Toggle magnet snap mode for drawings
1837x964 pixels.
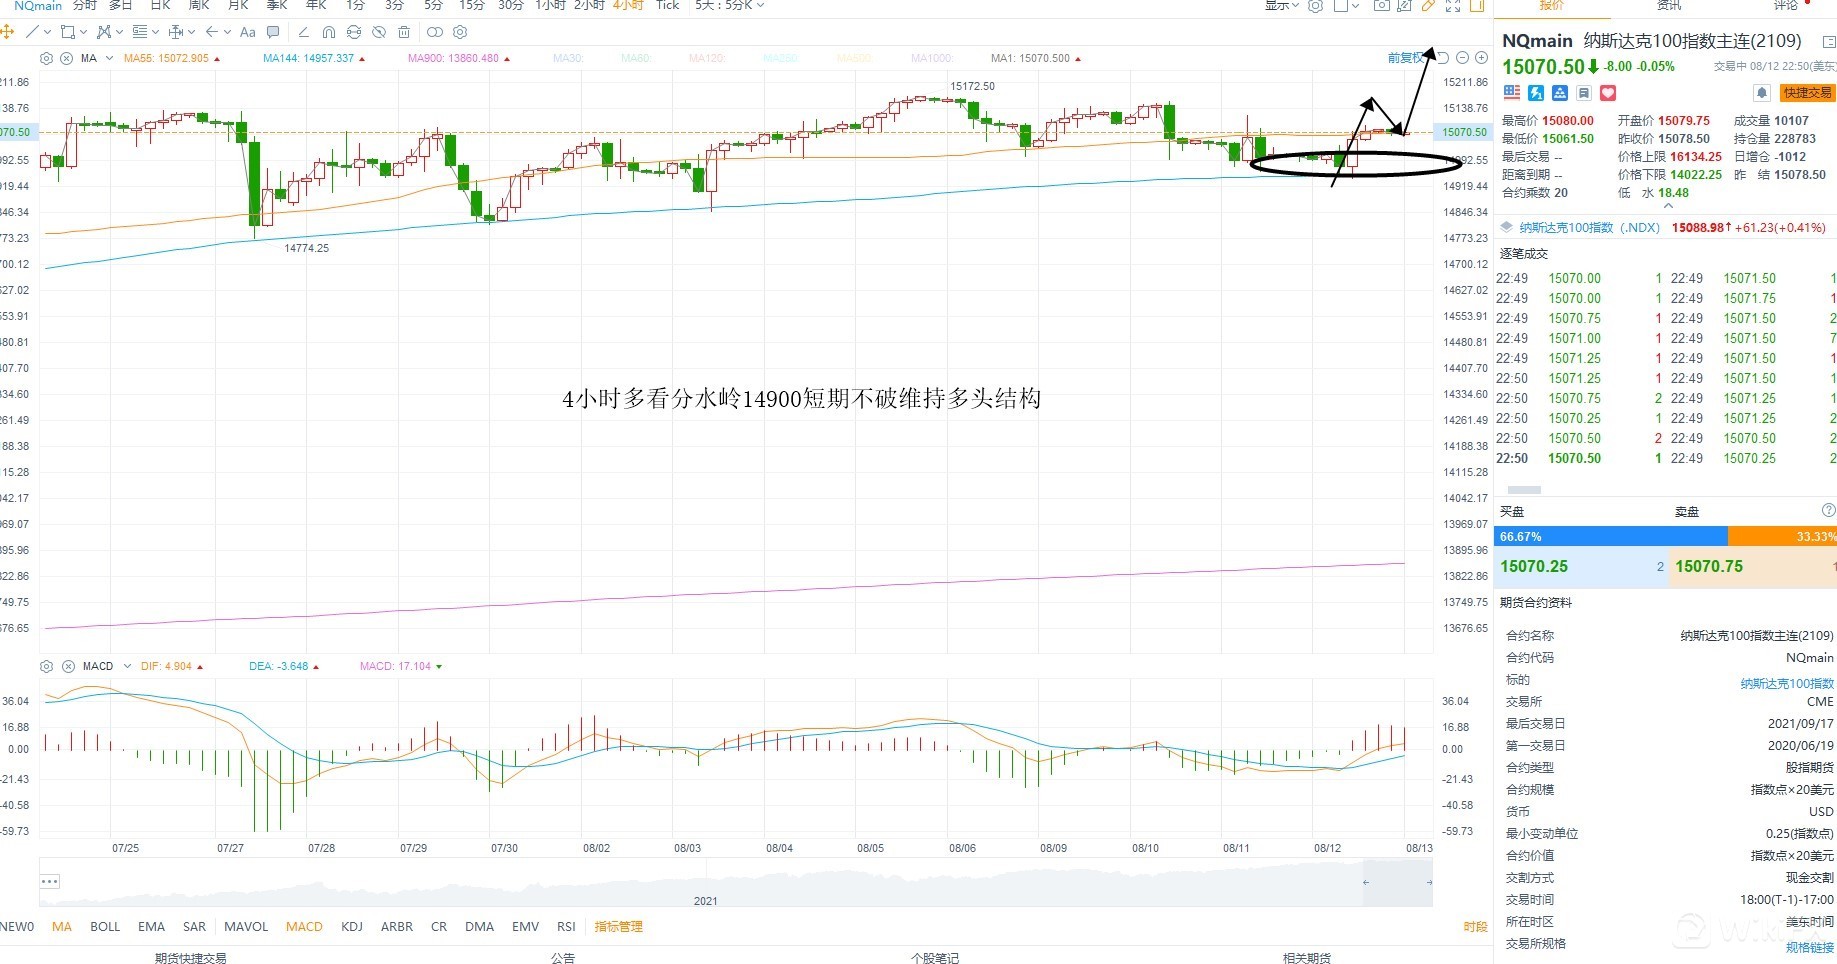(x=328, y=32)
